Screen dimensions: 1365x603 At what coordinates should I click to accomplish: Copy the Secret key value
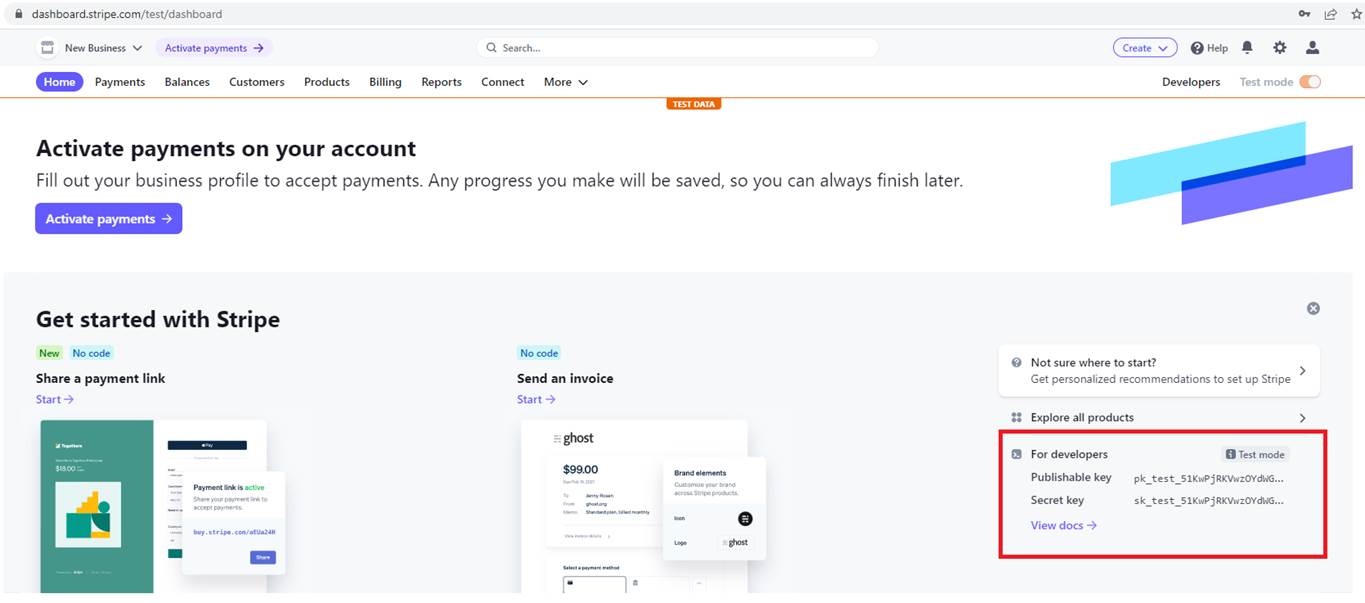click(x=1208, y=501)
